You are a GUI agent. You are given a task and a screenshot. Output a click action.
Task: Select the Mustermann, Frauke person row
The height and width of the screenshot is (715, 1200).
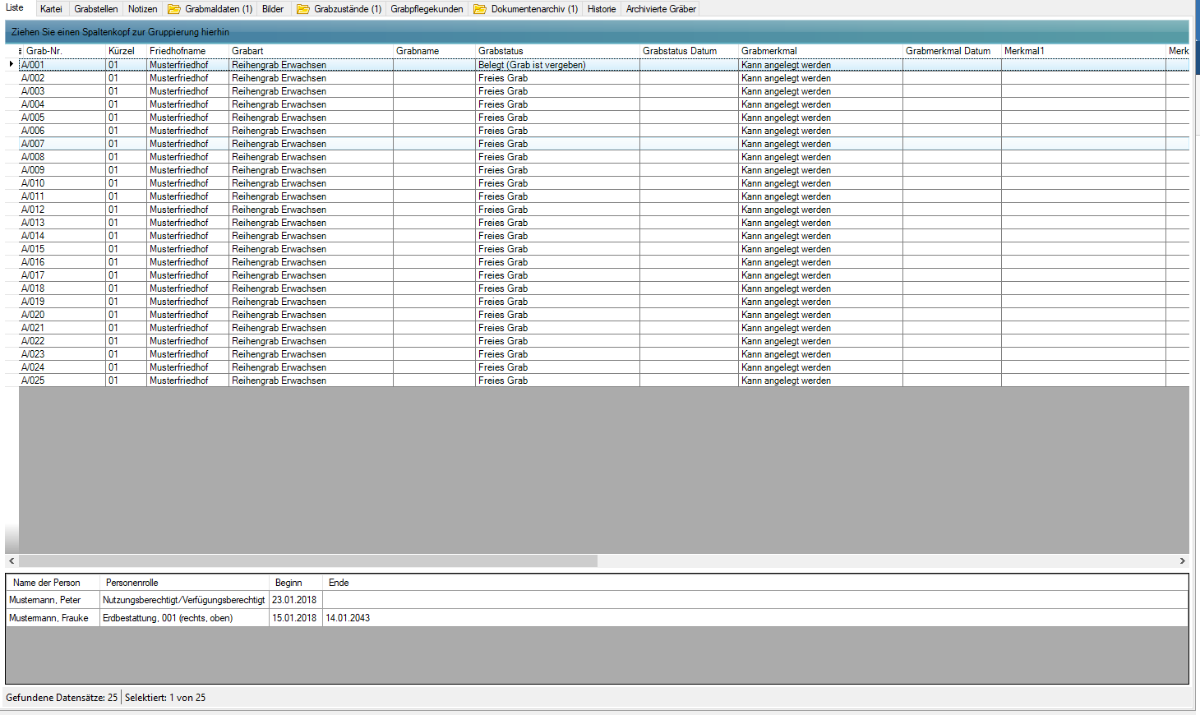[x=48, y=618]
